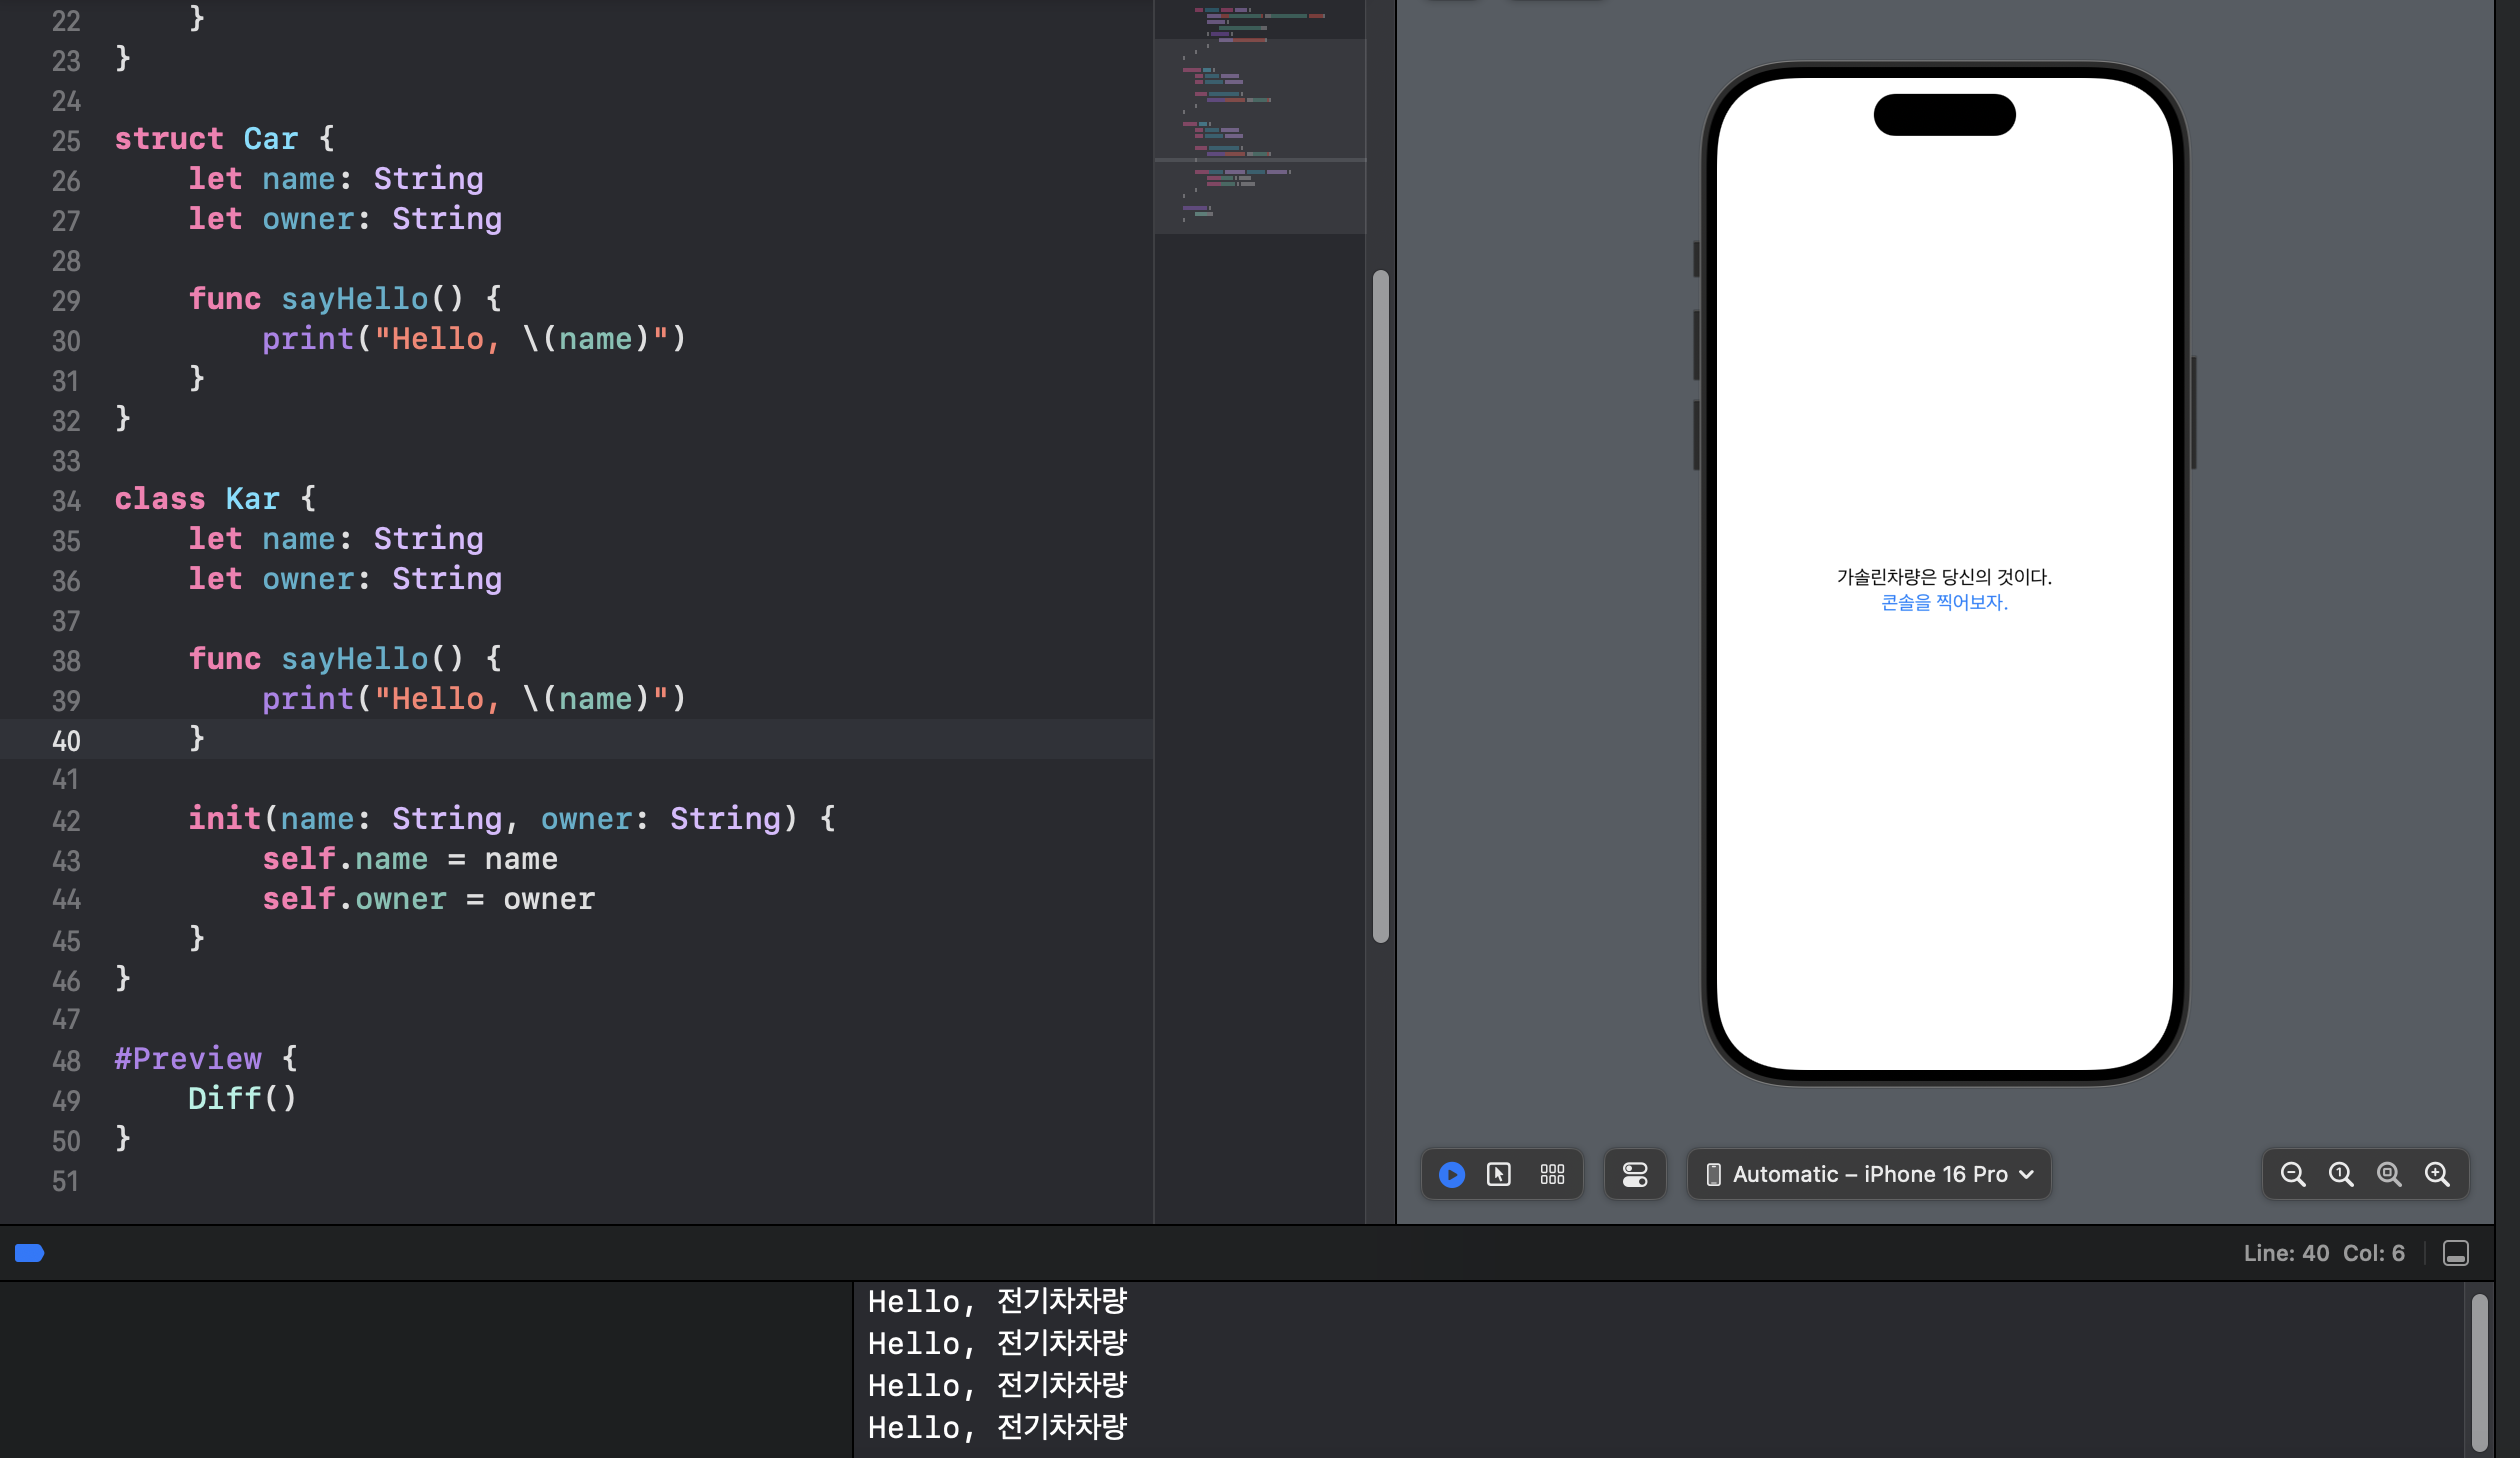Screen dimensions: 2520x1458
Task: Click the Line 40 Col 6 status
Action: click(2323, 1253)
